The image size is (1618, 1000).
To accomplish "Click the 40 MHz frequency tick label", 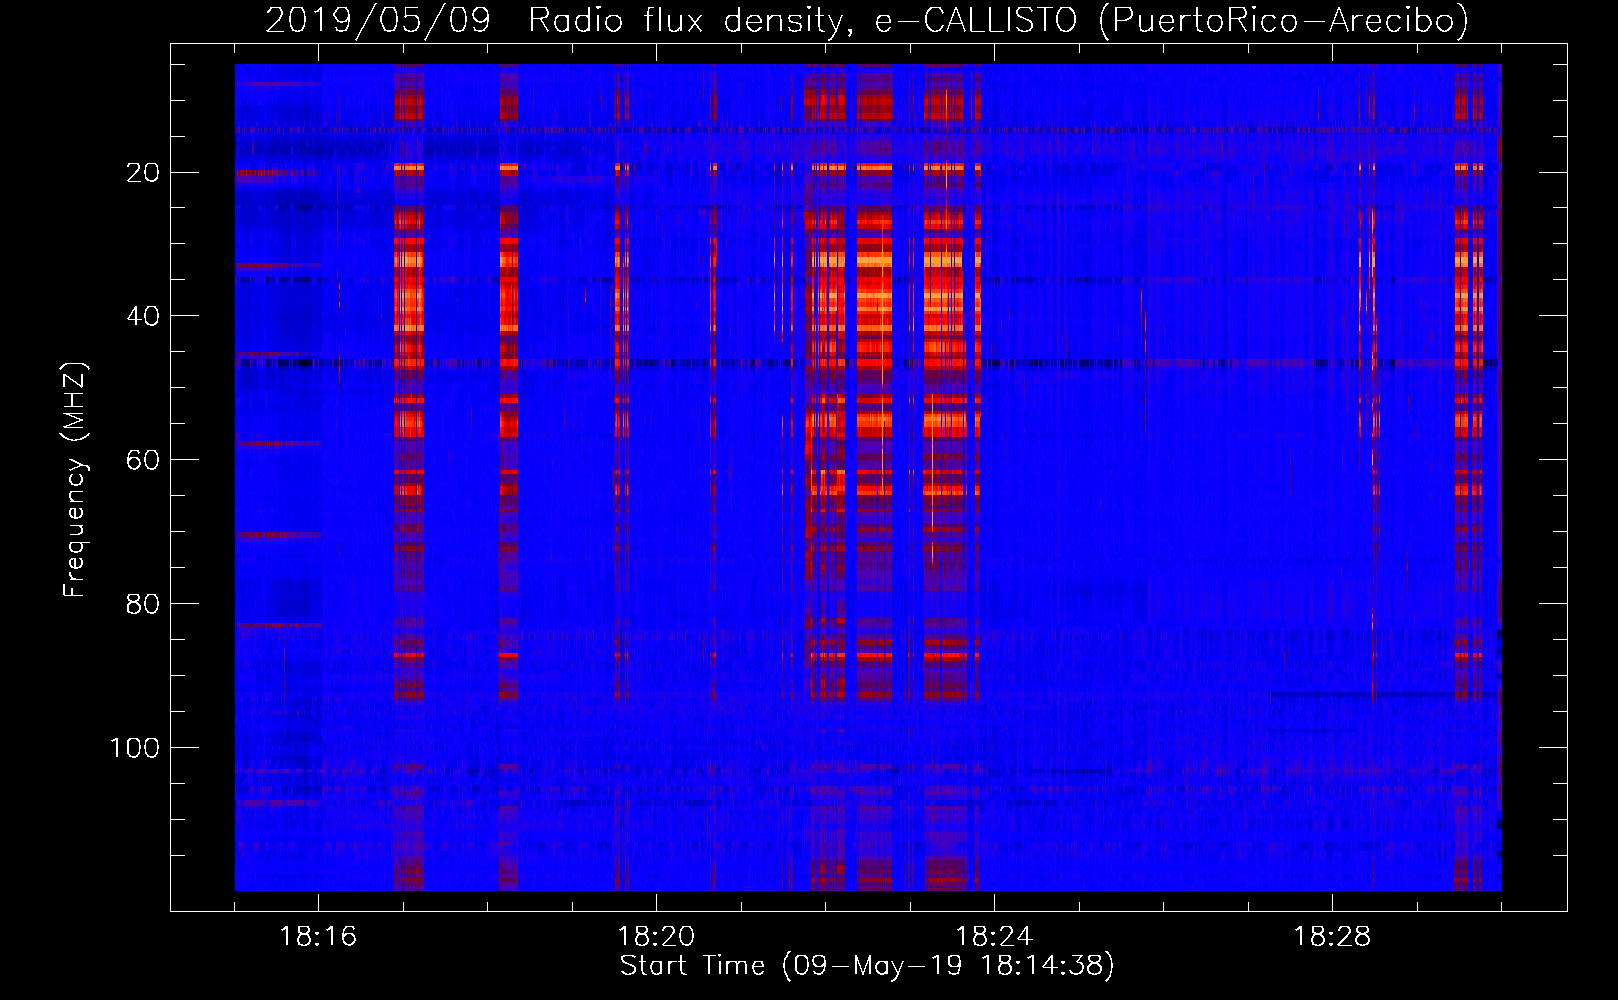I will pyautogui.click(x=143, y=317).
